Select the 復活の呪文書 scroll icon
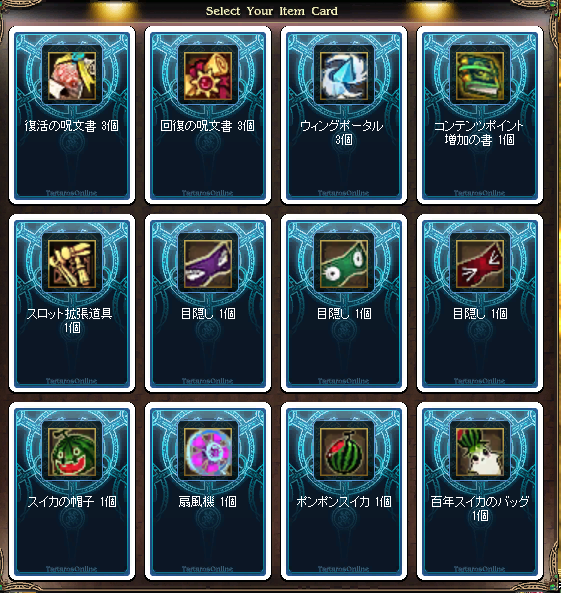The image size is (561, 593). click(72, 76)
